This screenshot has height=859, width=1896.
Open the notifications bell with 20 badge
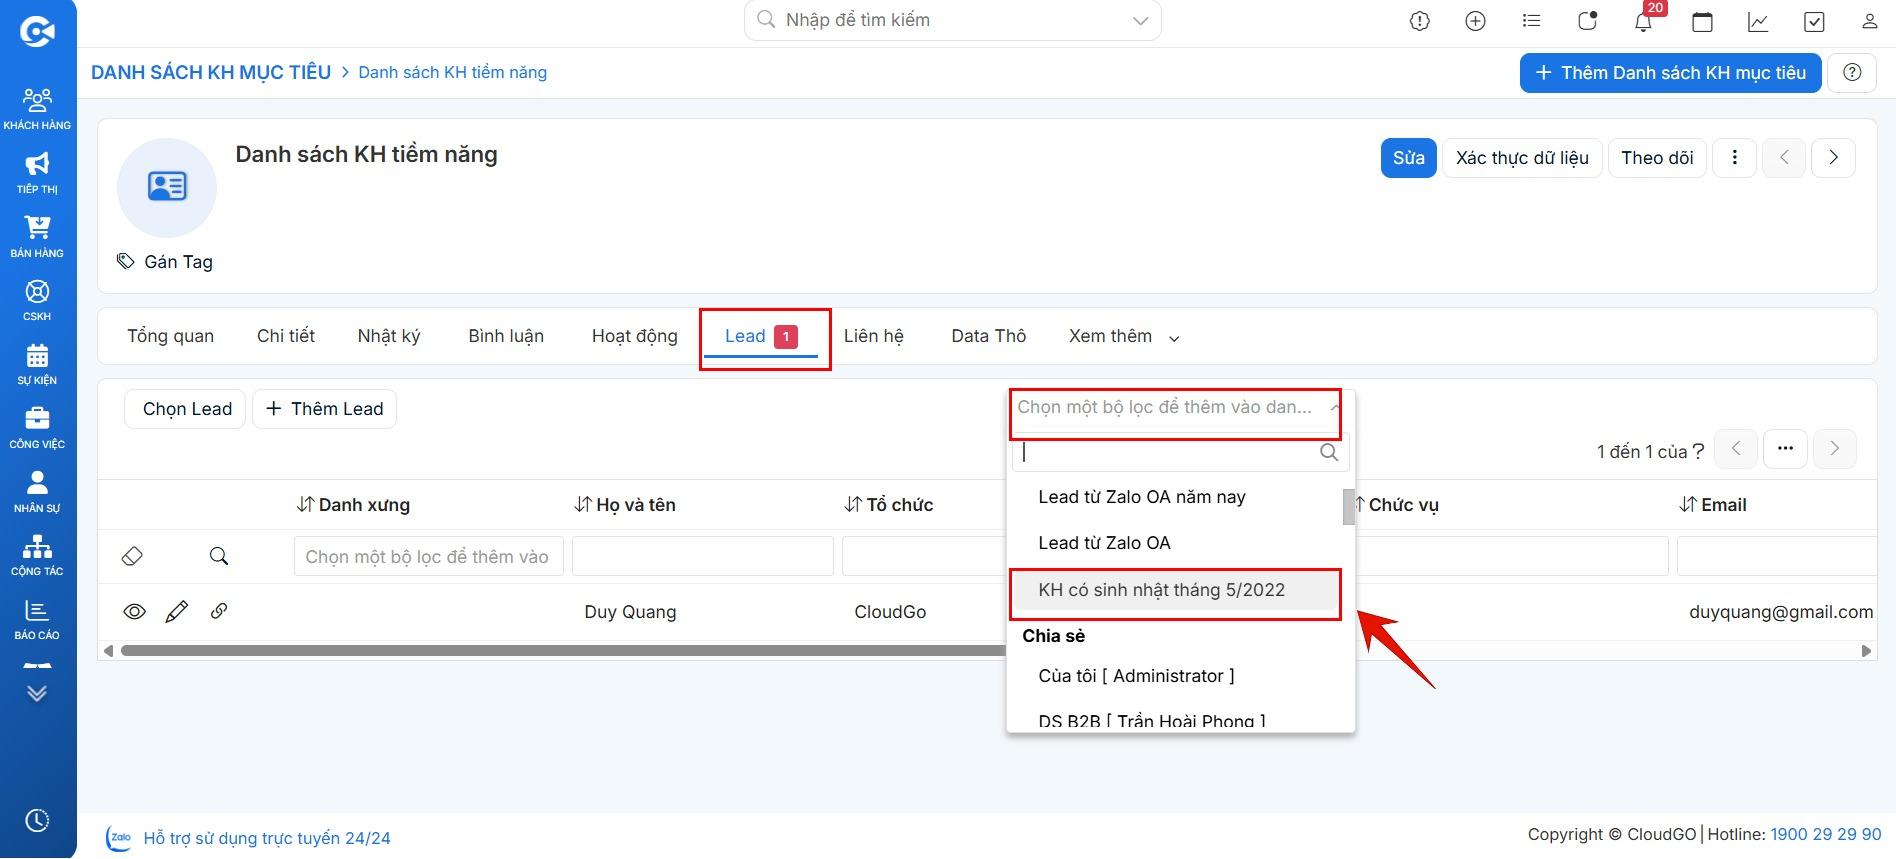(1643, 21)
